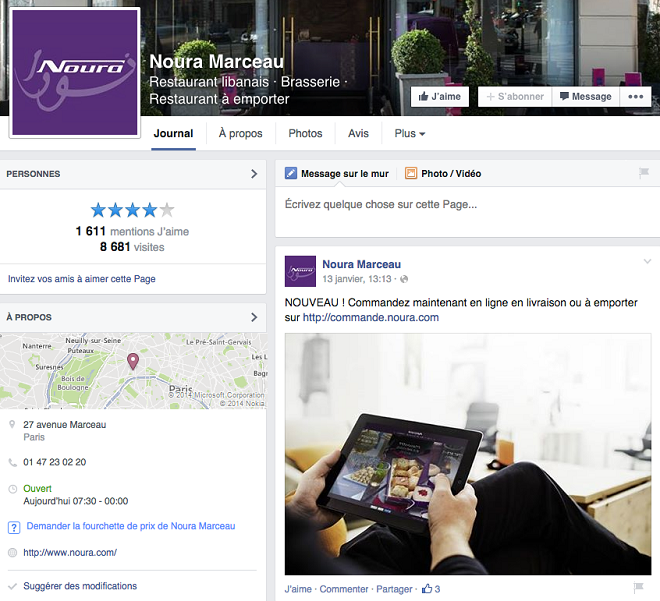660x601 pixels.
Task: Click the red map location pin
Action: coord(133,361)
